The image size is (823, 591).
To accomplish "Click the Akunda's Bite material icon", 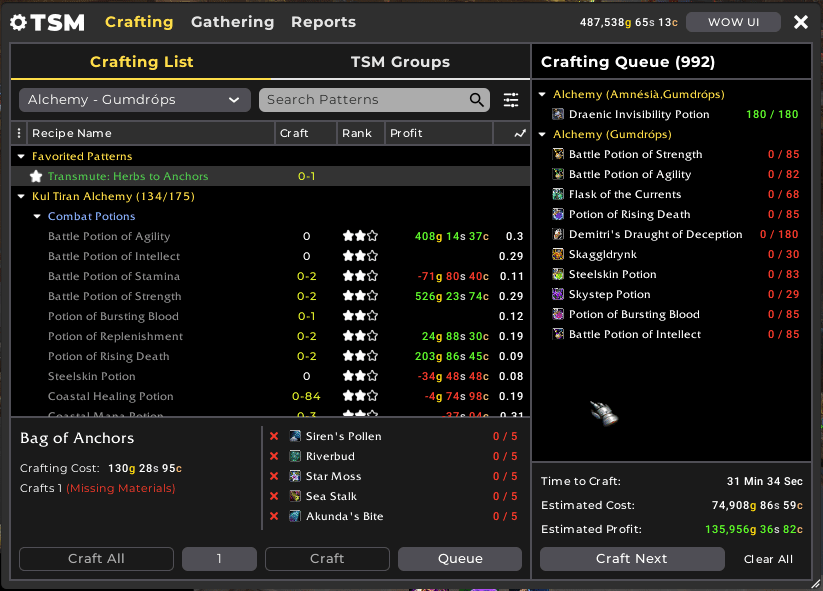I will pyautogui.click(x=295, y=516).
